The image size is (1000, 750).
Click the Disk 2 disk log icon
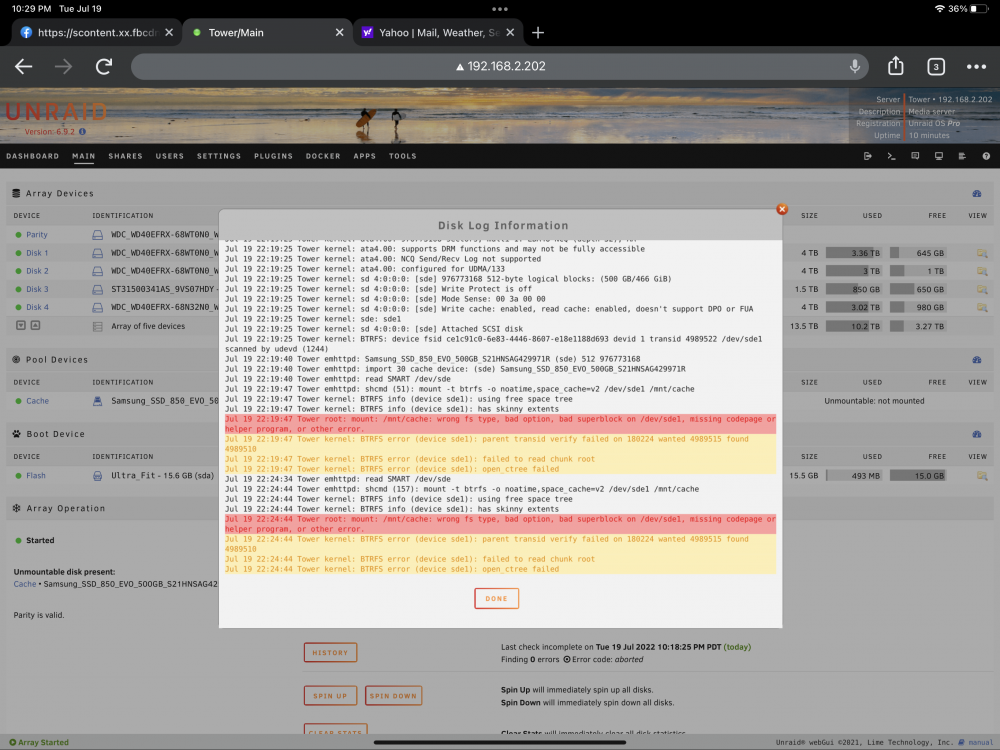[98, 271]
